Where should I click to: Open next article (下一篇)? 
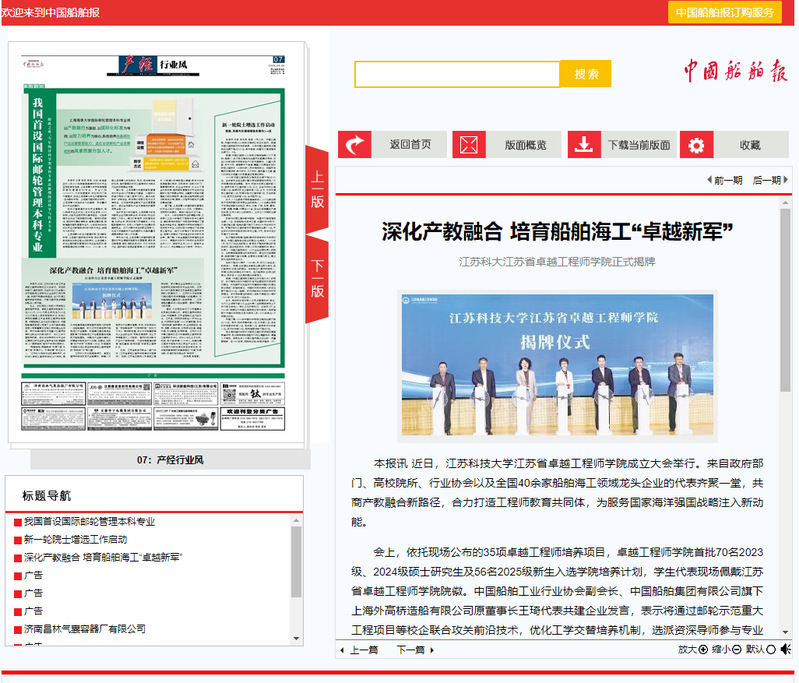pyautogui.click(x=415, y=649)
